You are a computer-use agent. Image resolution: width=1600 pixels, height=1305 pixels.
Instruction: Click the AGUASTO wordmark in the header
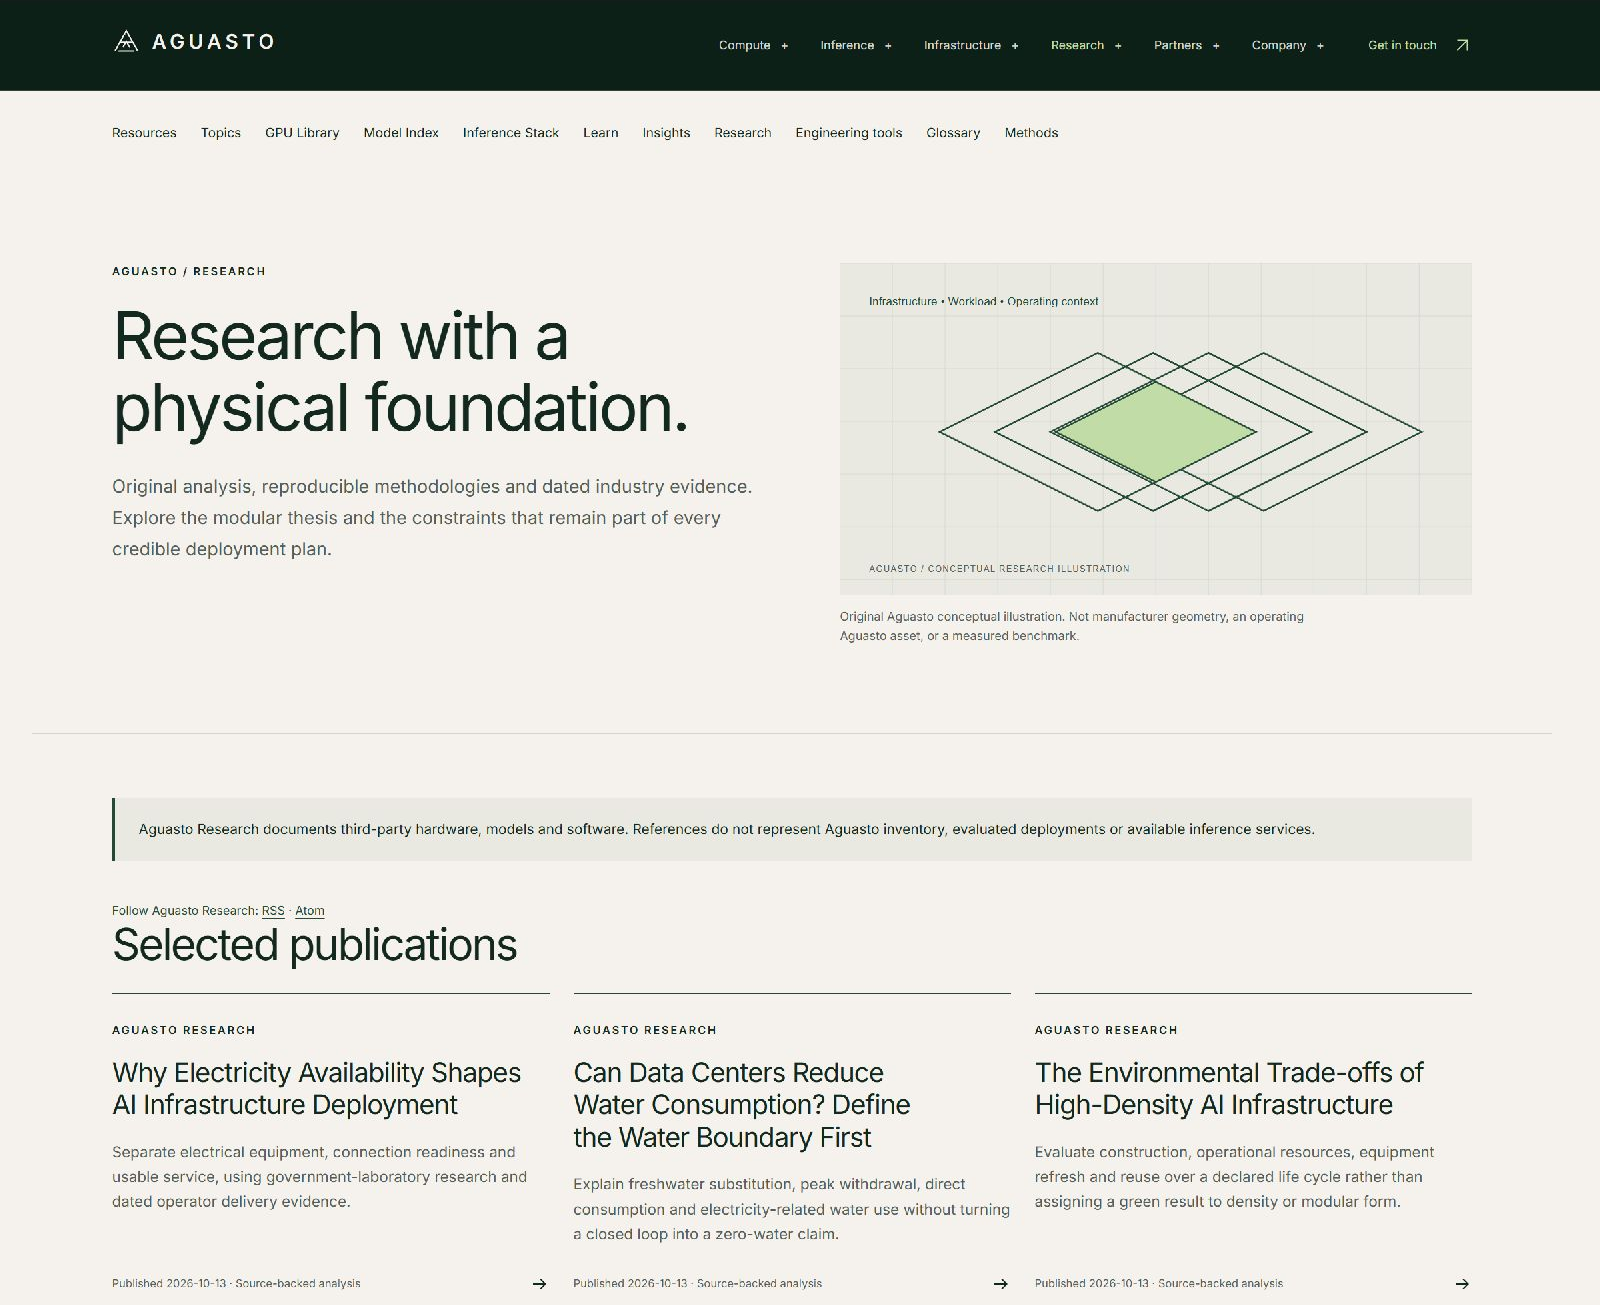point(213,42)
